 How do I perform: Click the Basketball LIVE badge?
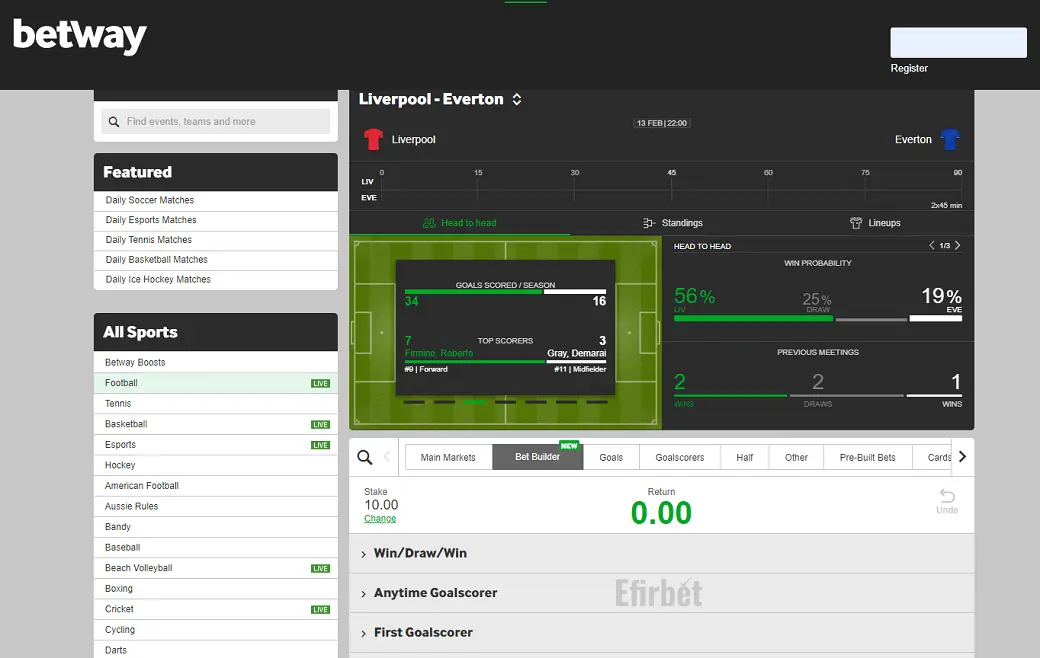pos(320,425)
